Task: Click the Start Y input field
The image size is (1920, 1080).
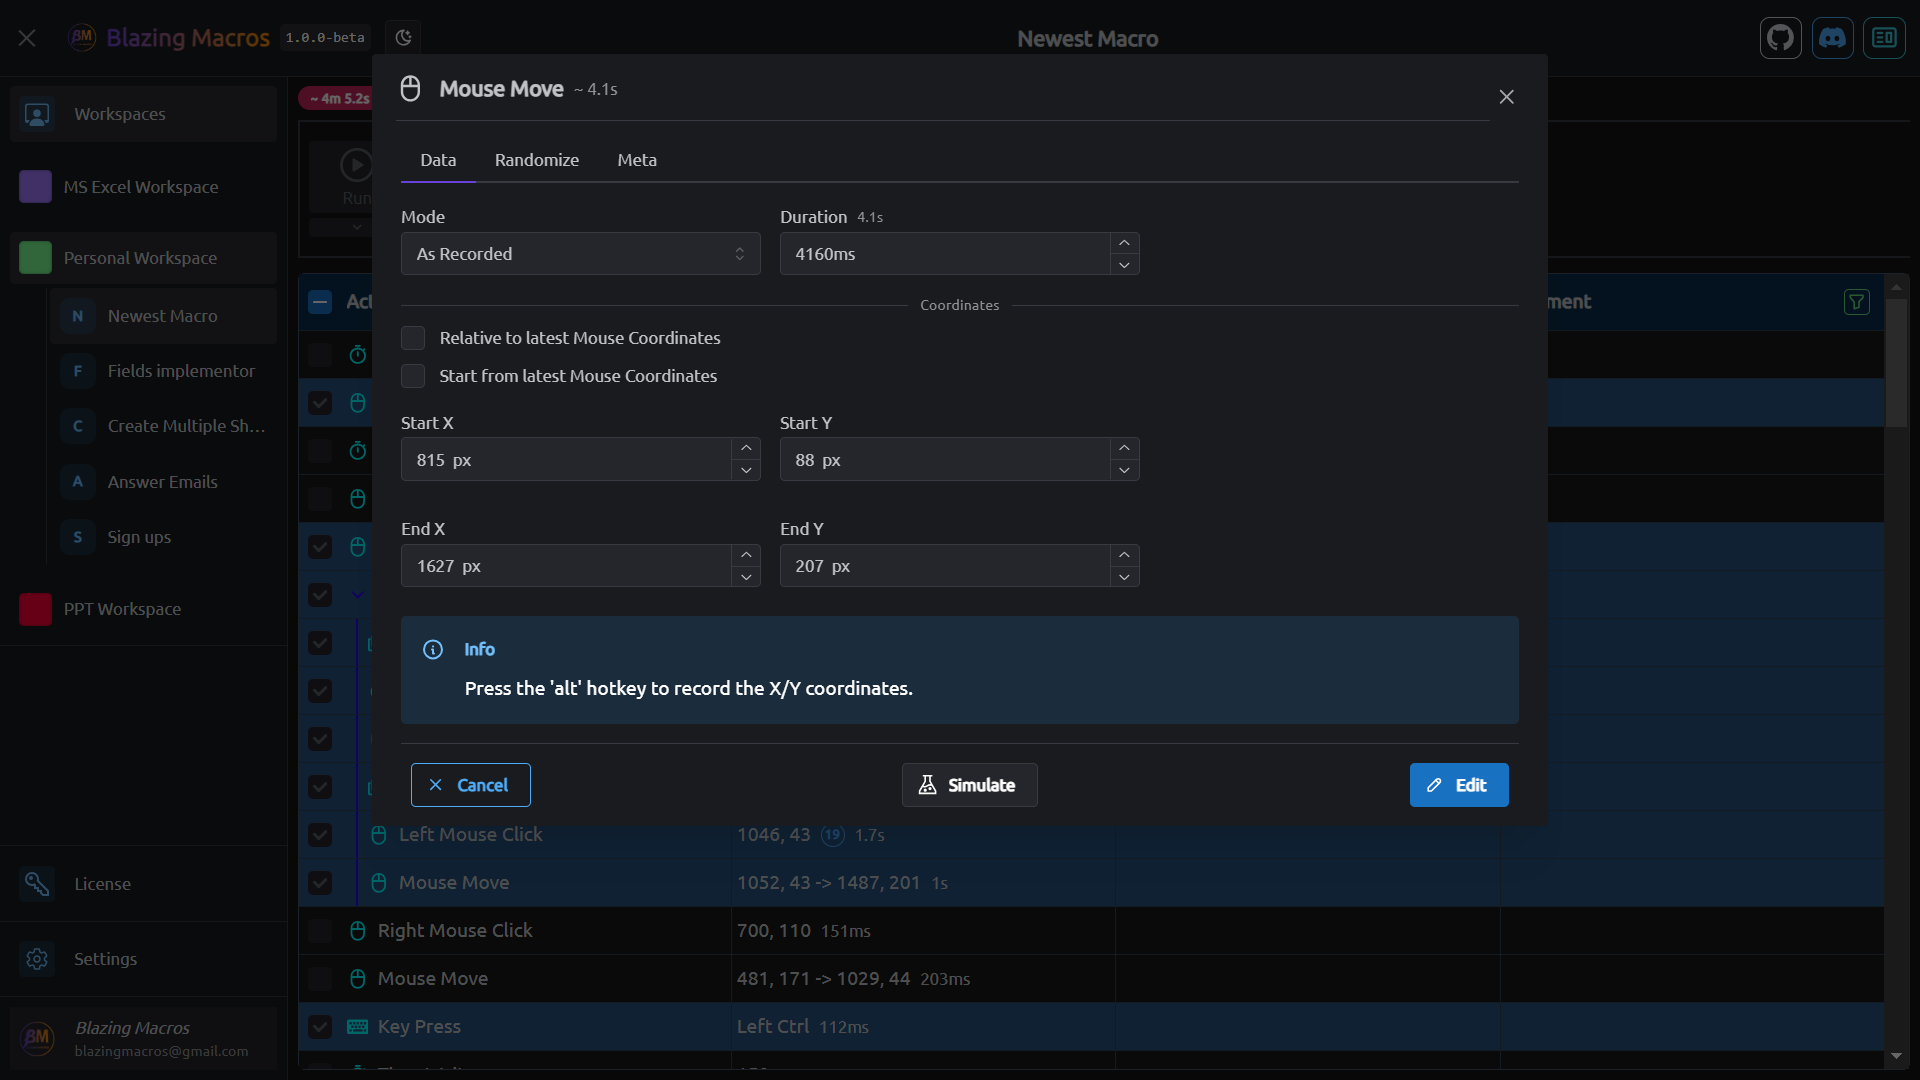Action: pyautogui.click(x=944, y=460)
